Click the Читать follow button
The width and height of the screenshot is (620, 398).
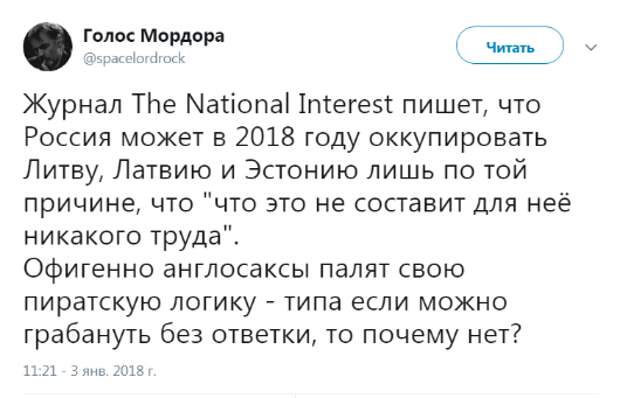[510, 45]
